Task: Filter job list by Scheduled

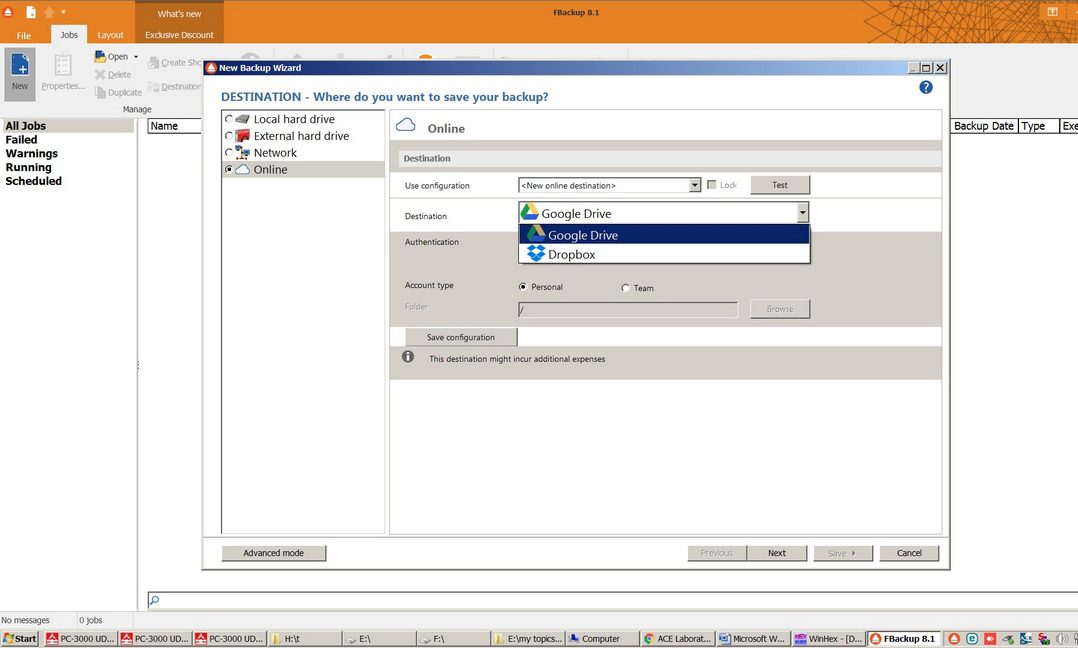Action: click(x=34, y=181)
